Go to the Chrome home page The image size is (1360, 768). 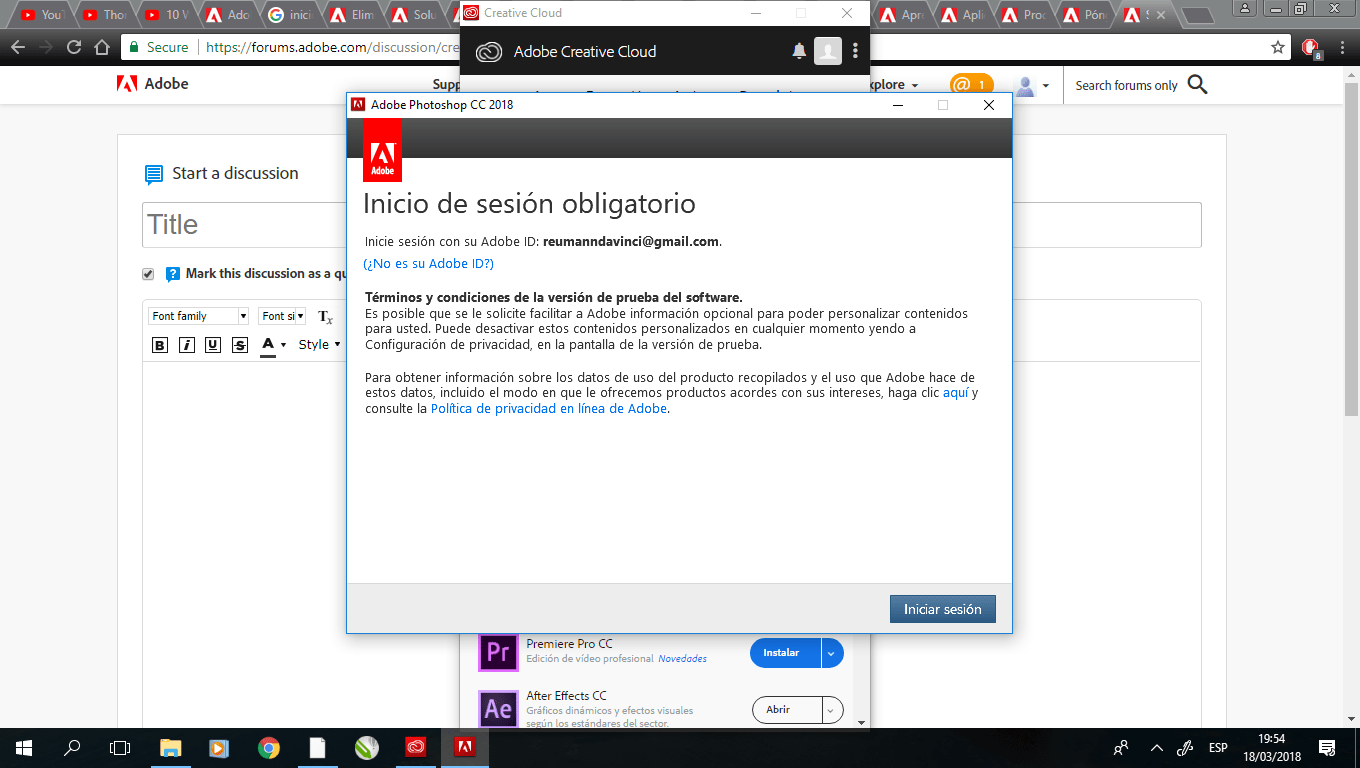click(x=102, y=47)
